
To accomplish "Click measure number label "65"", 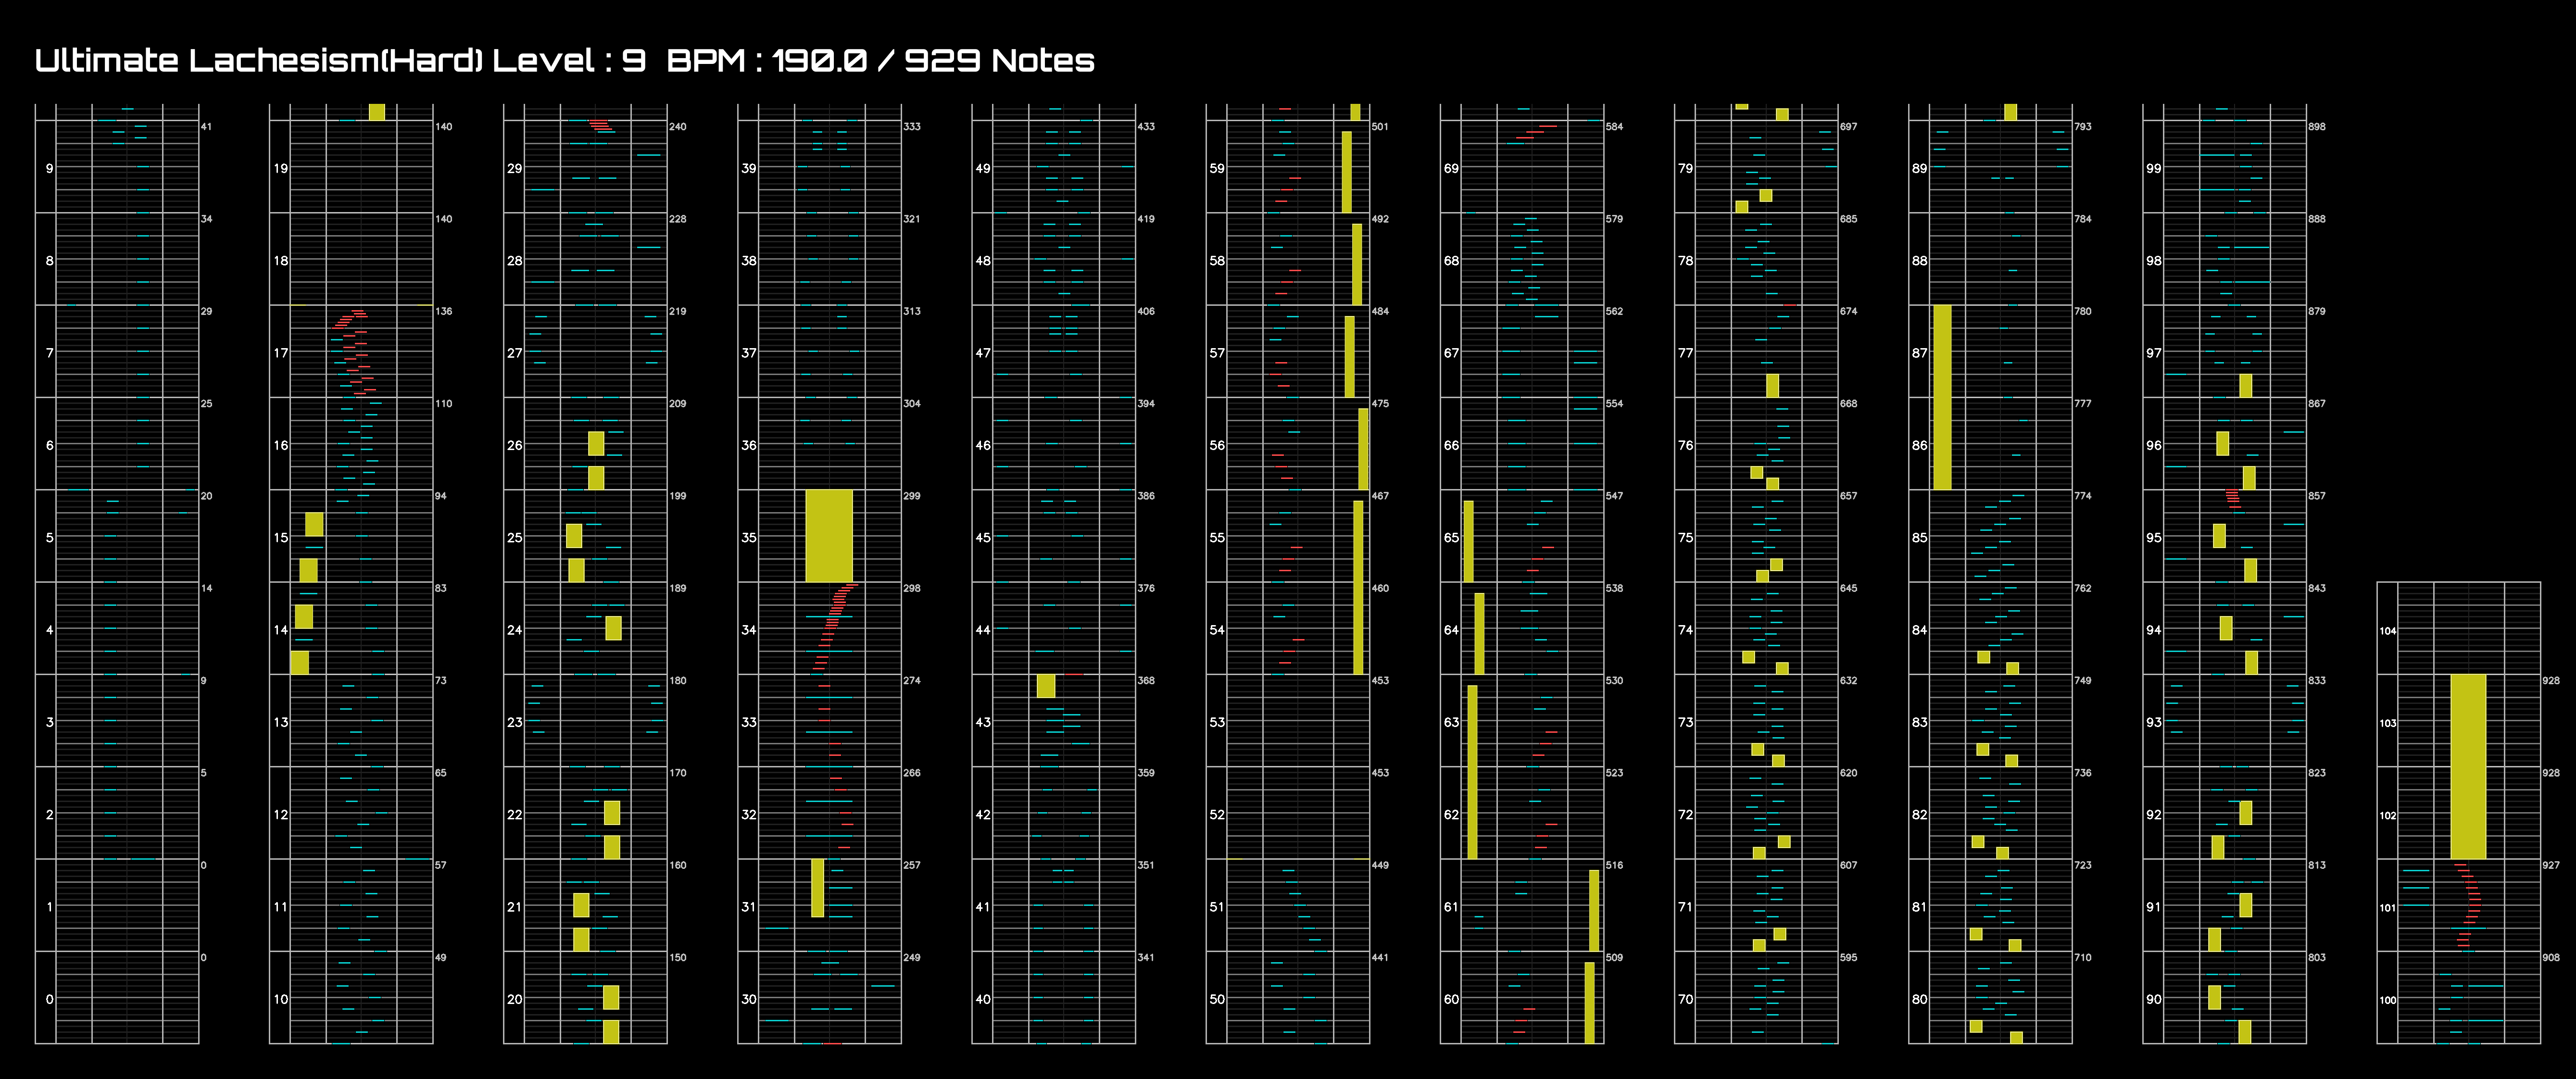I will coord(1451,537).
